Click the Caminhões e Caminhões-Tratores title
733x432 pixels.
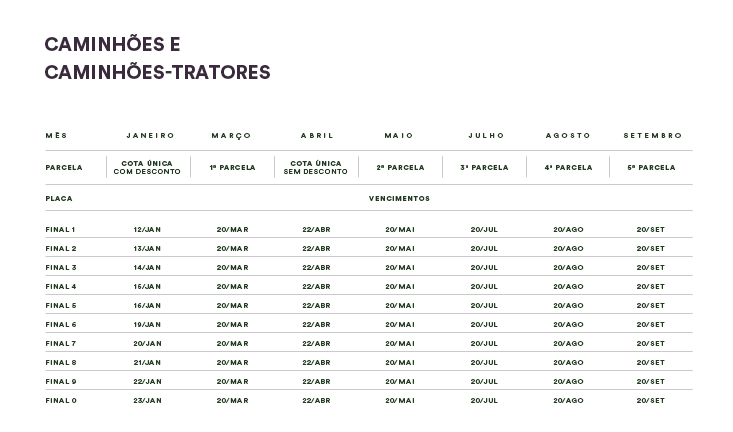click(x=157, y=58)
